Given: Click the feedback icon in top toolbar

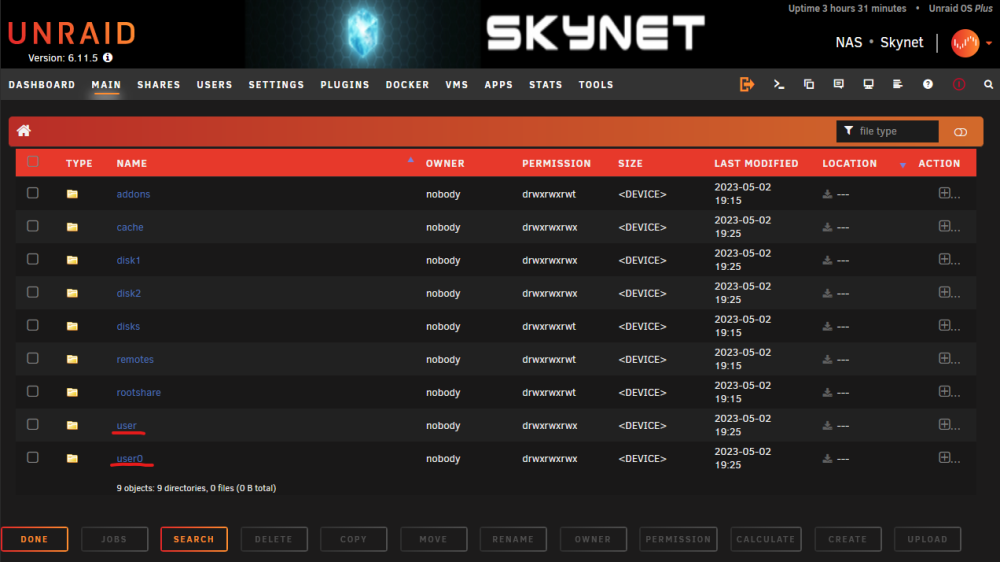Looking at the screenshot, I should point(839,84).
